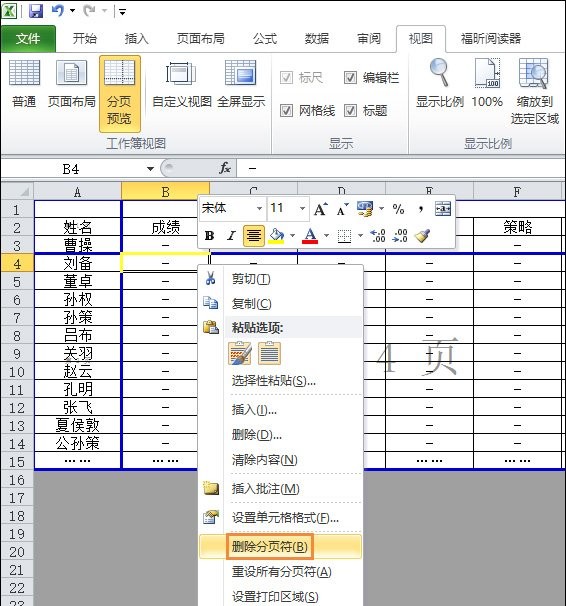Choose Reset All Page Breaks (重设所有分页符)
The image size is (566, 606).
click(x=281, y=572)
